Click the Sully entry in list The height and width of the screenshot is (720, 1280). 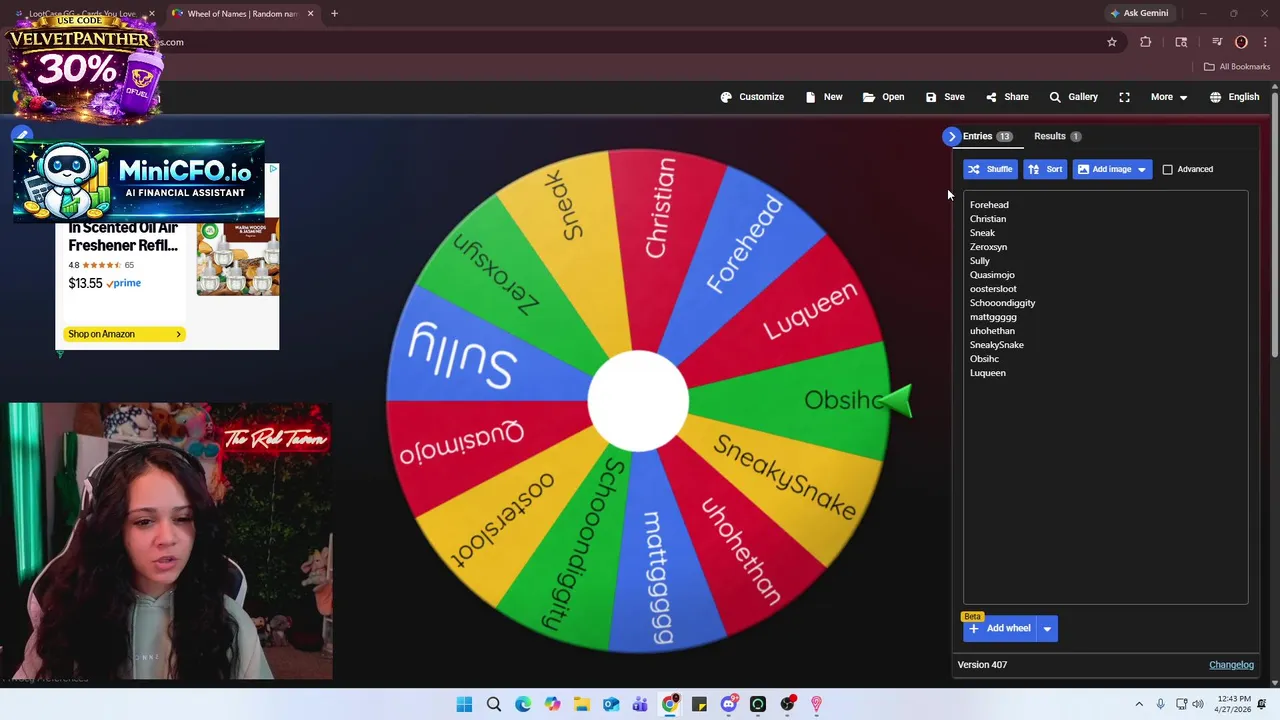[980, 261]
